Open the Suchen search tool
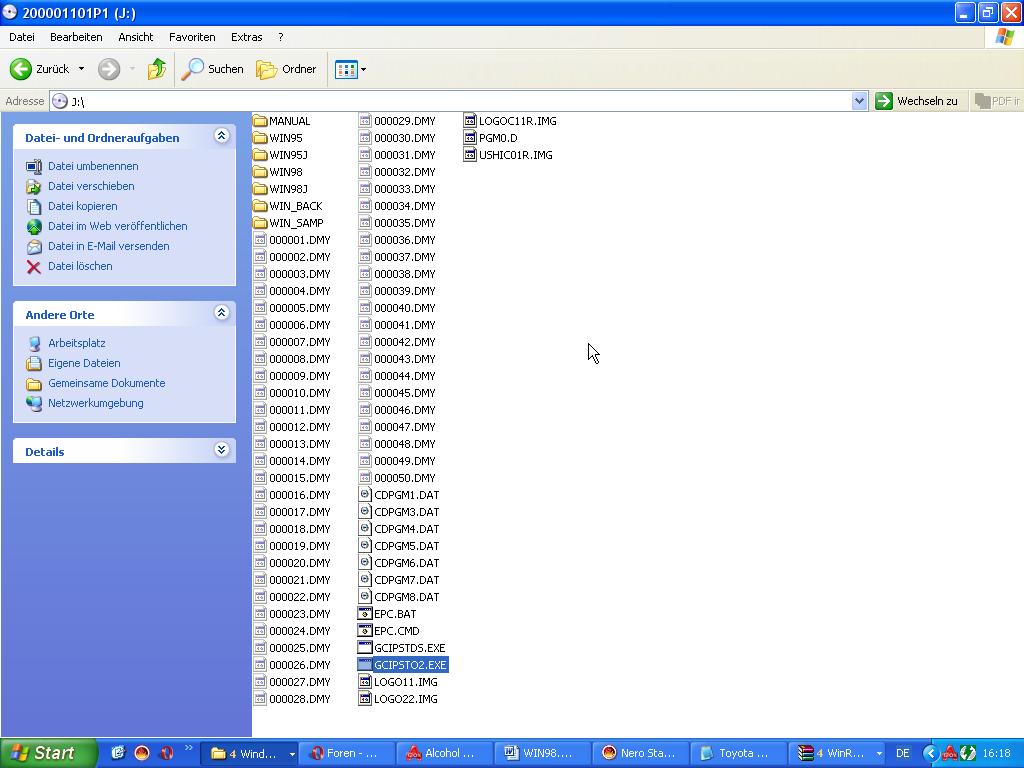The image size is (1024, 768). pyautogui.click(x=212, y=69)
